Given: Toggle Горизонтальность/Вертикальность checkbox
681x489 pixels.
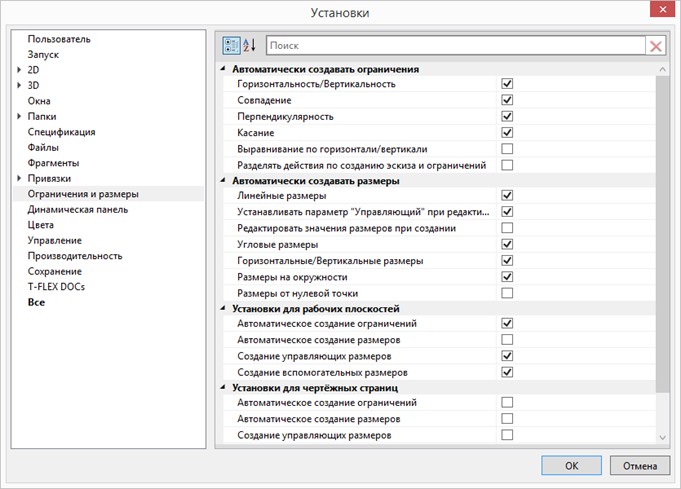Looking at the screenshot, I should pos(507,83).
